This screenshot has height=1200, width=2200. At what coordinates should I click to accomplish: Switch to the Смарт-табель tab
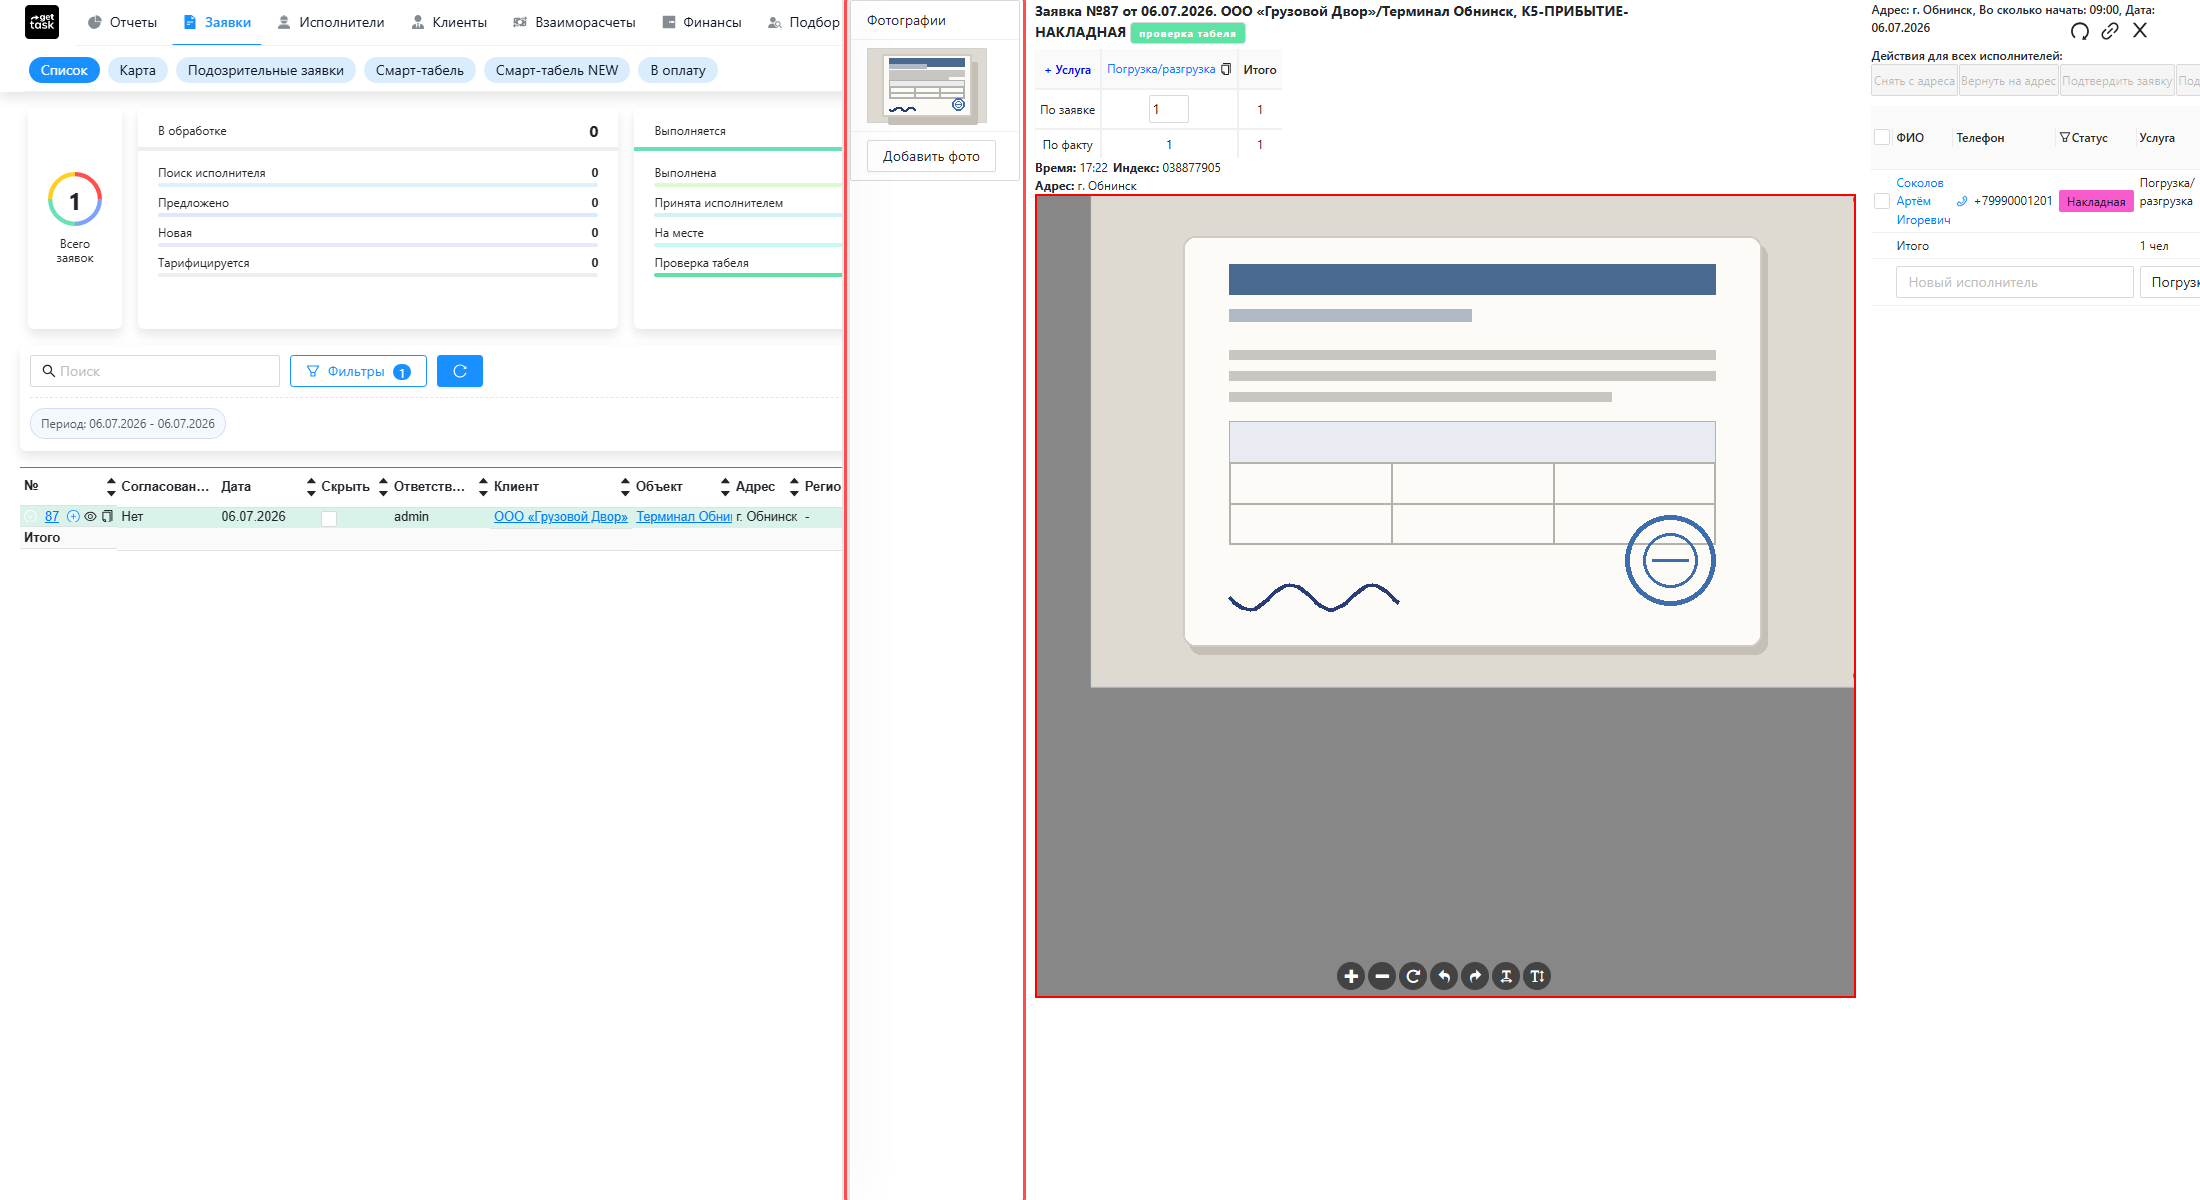(x=420, y=70)
